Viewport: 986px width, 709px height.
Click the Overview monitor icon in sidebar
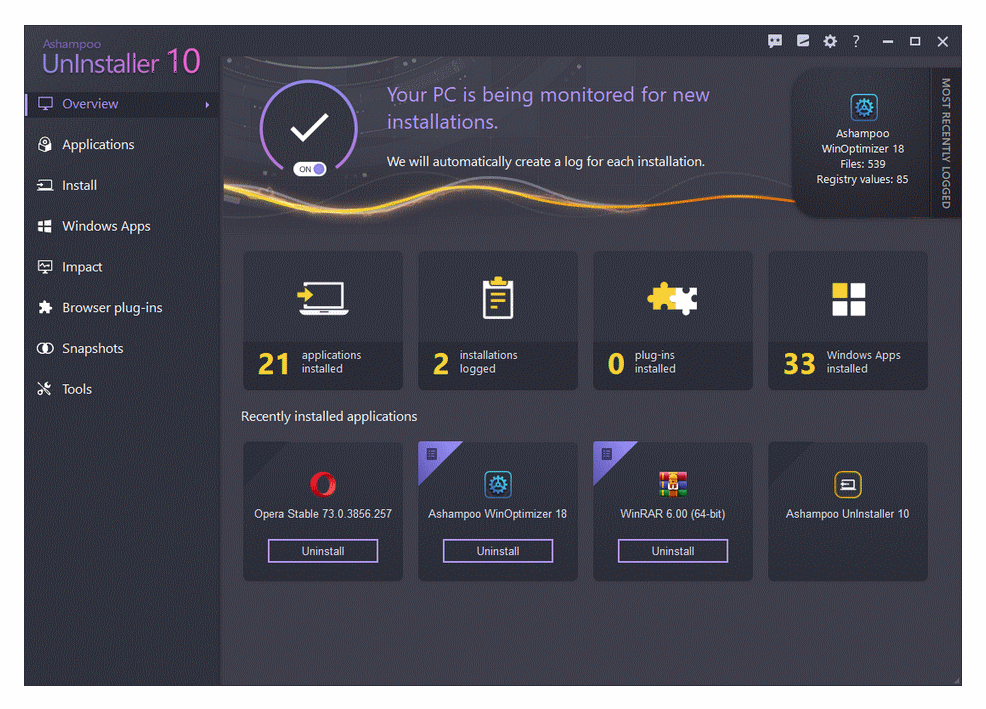[45, 104]
